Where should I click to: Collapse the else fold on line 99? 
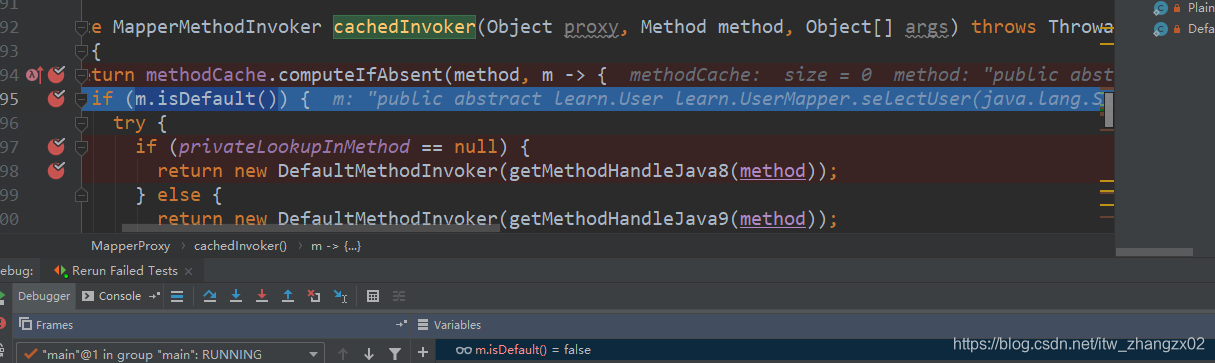[x=82, y=195]
